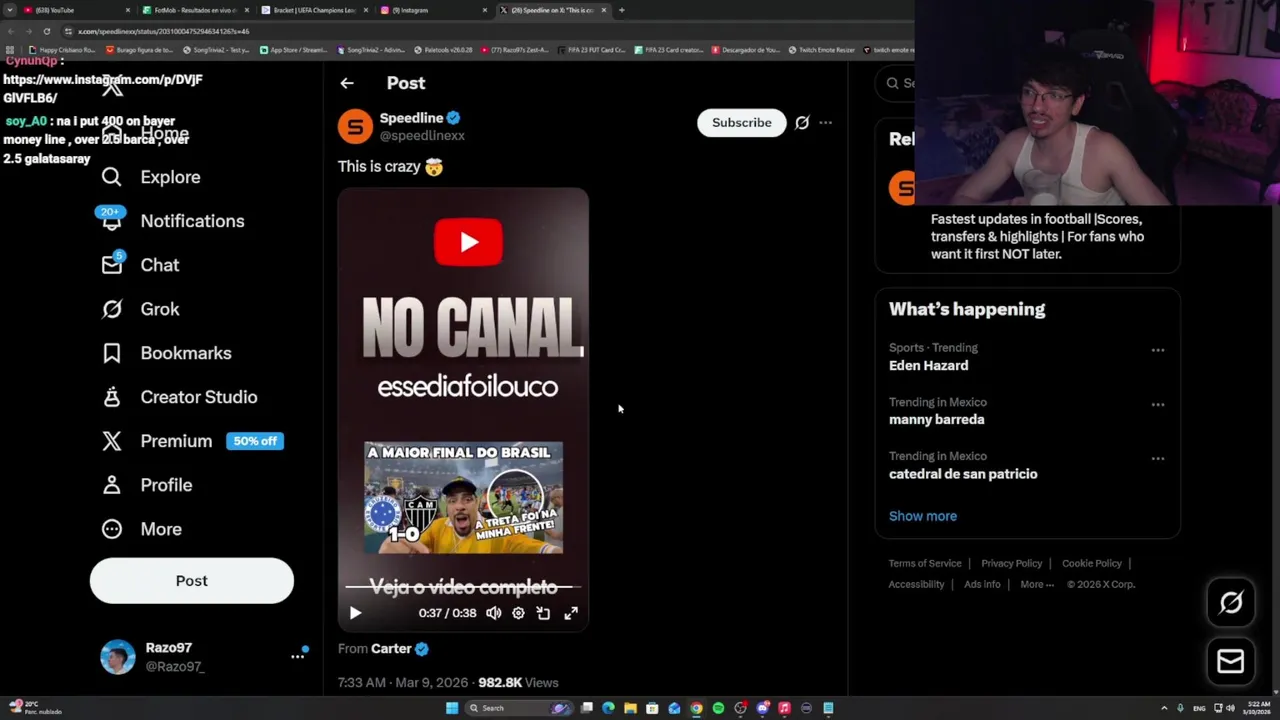The width and height of the screenshot is (1280, 720).
Task: Open options for manny barreda trend
Action: pyautogui.click(x=1158, y=404)
